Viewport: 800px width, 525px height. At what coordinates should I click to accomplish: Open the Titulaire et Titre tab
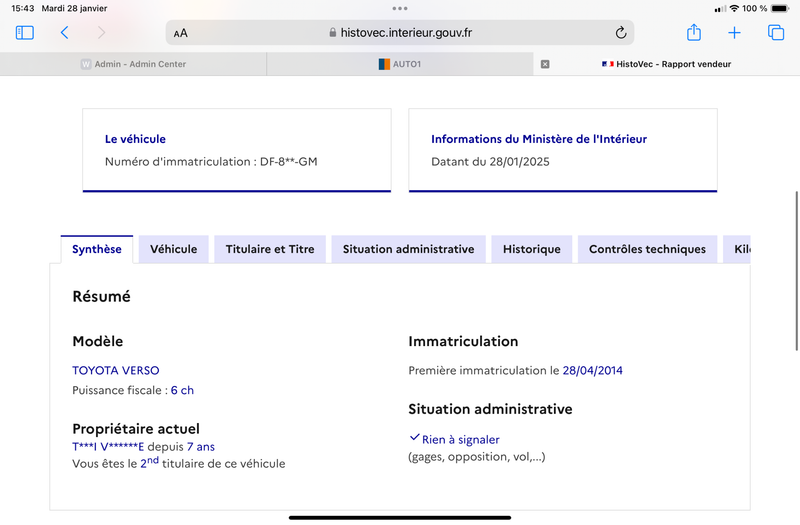[270, 249]
